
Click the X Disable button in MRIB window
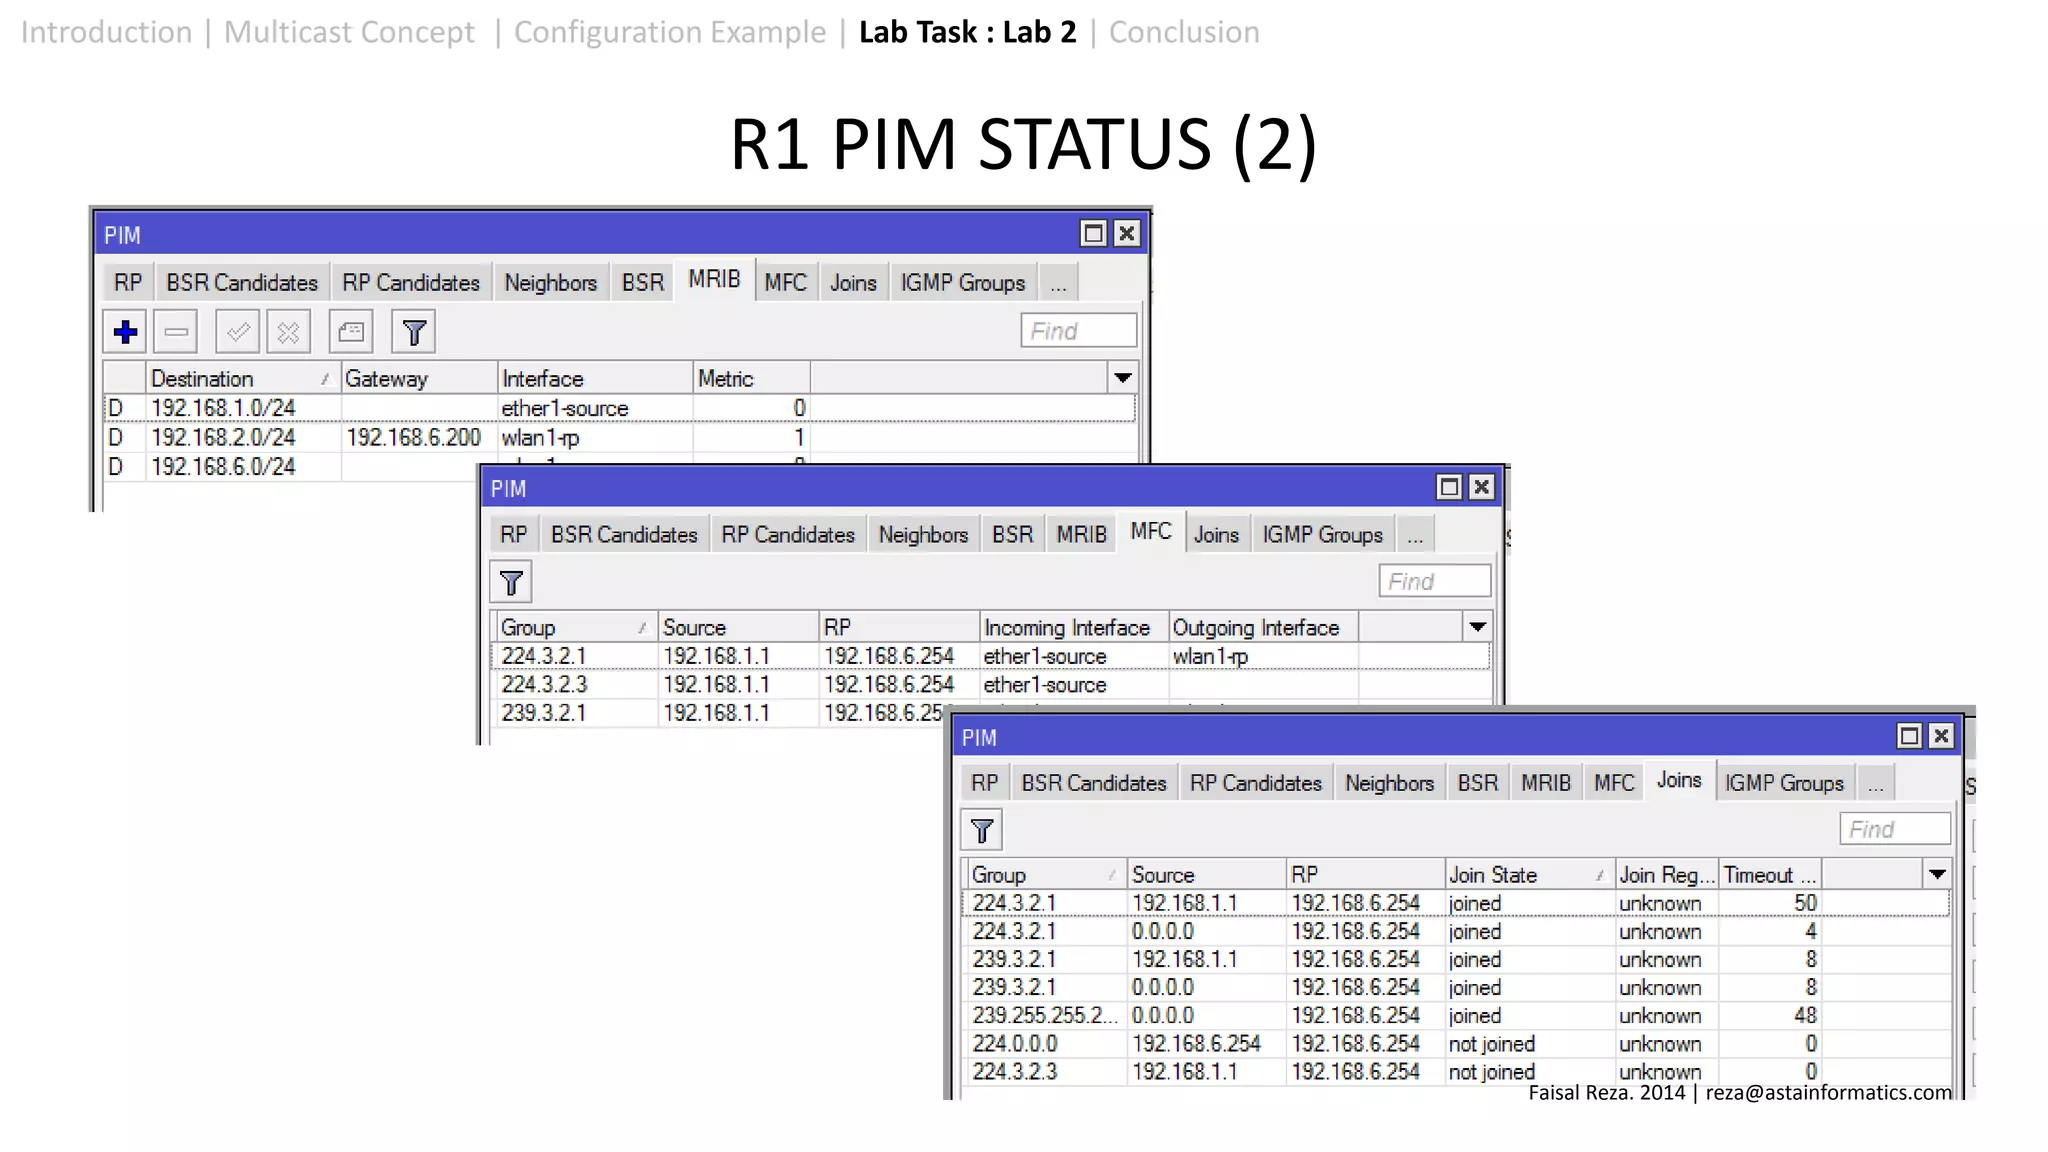(x=288, y=332)
